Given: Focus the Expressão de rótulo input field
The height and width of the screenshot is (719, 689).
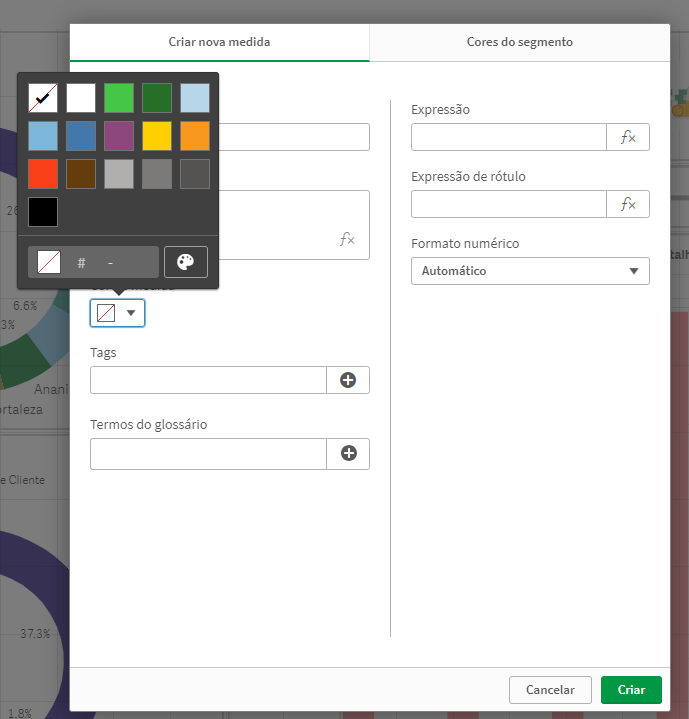Looking at the screenshot, I should point(509,204).
